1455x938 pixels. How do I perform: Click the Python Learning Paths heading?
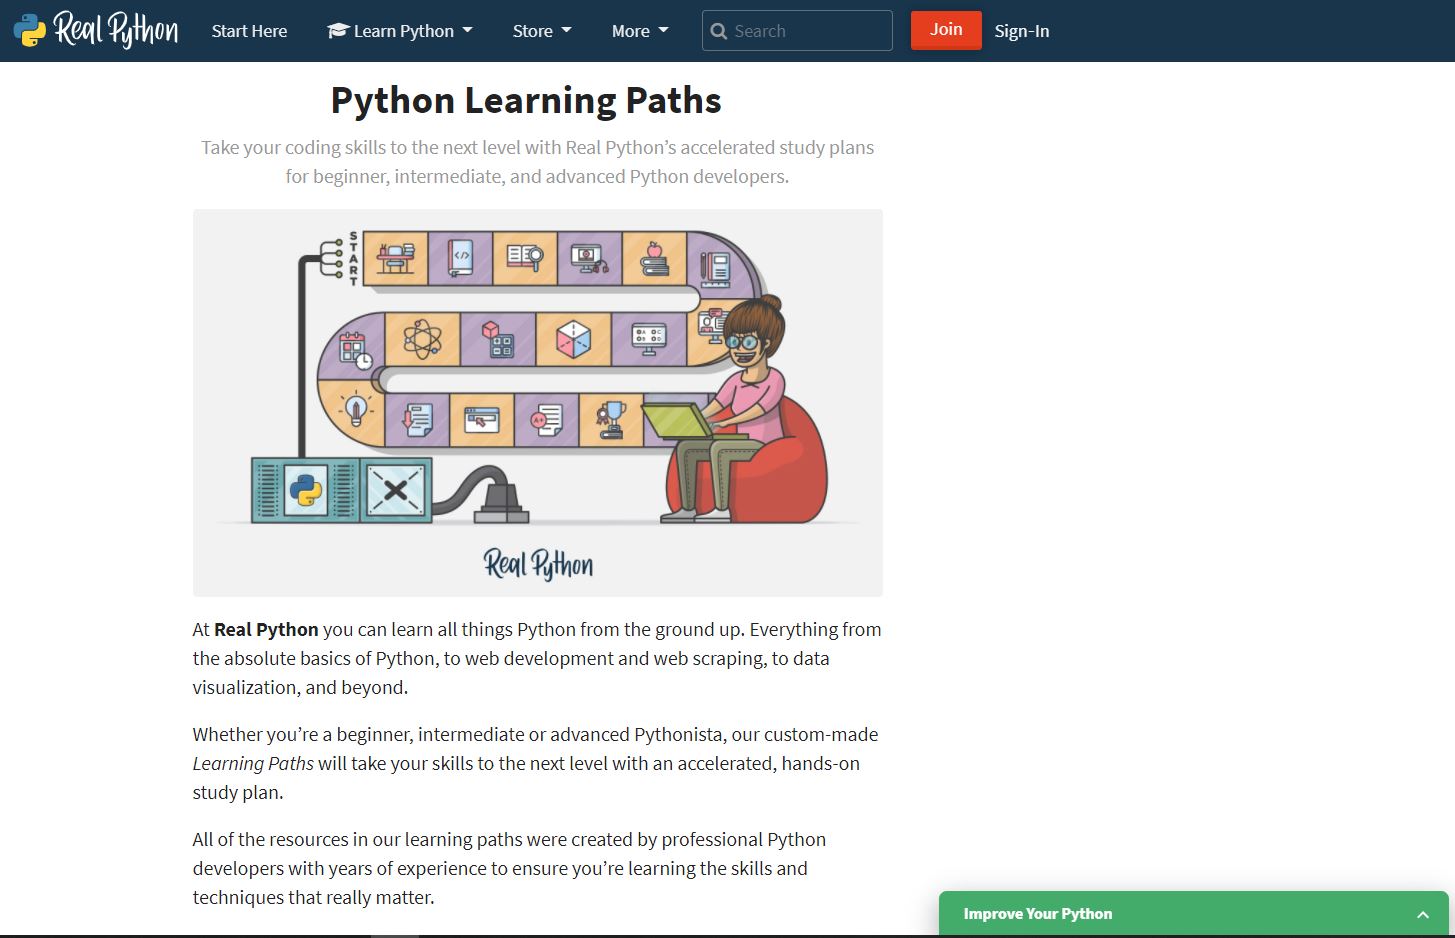click(x=526, y=100)
